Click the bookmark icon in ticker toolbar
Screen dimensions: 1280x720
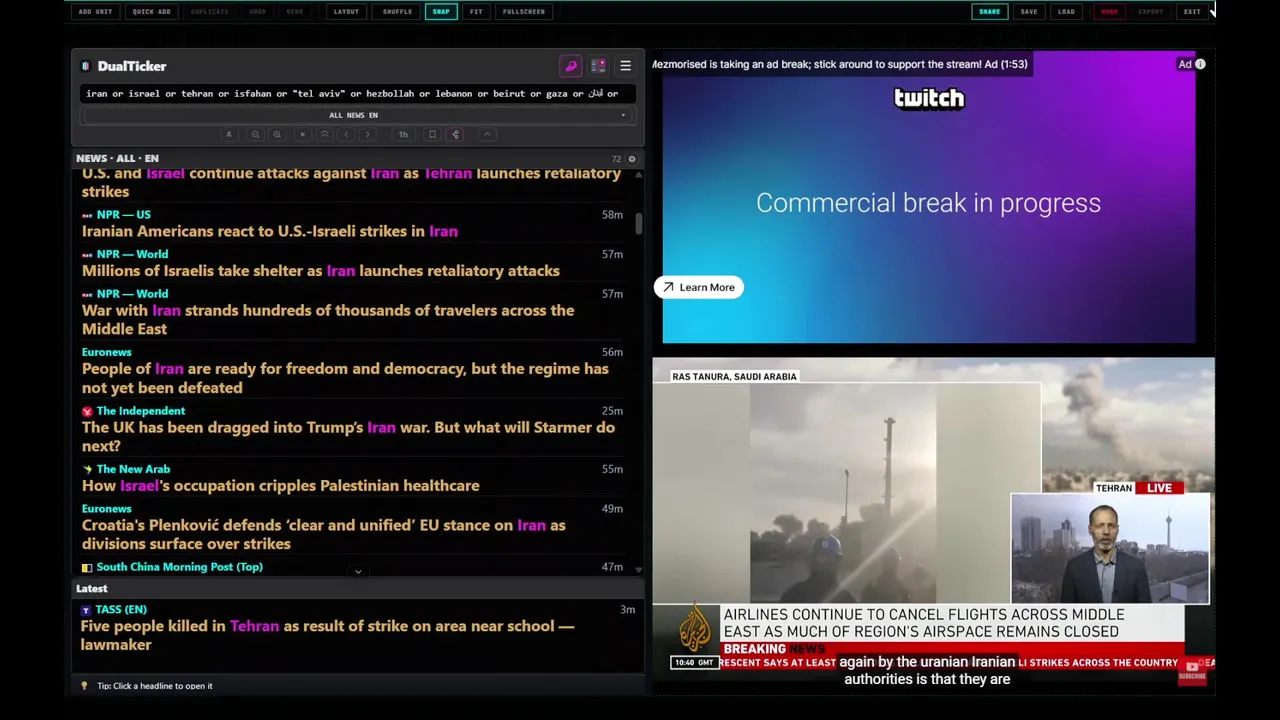(x=432, y=134)
